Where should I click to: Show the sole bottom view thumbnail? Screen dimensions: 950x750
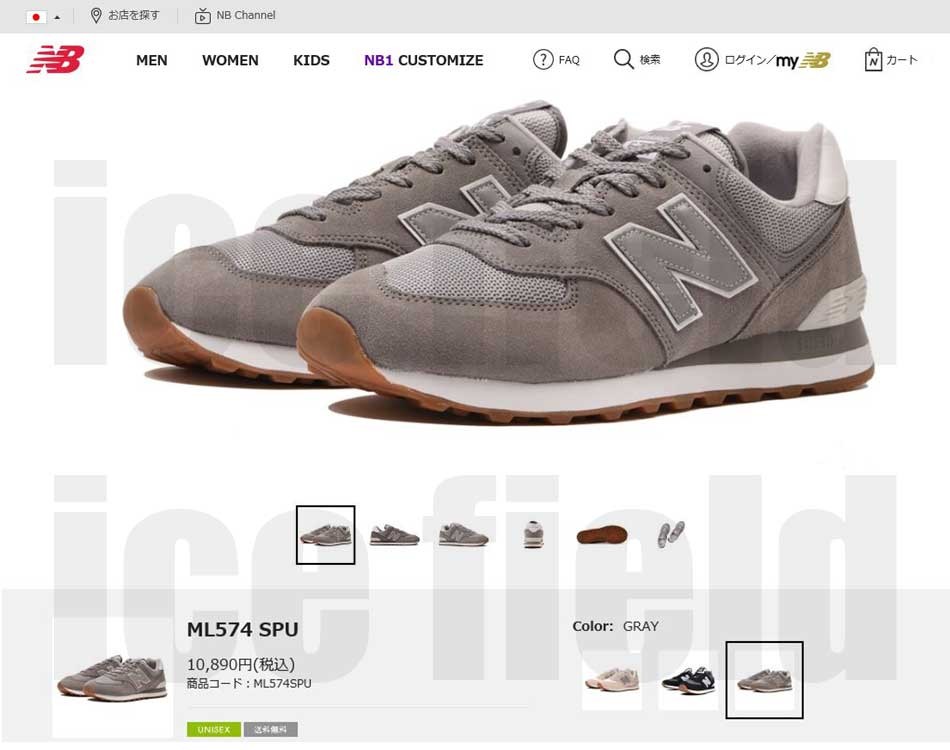tap(602, 535)
